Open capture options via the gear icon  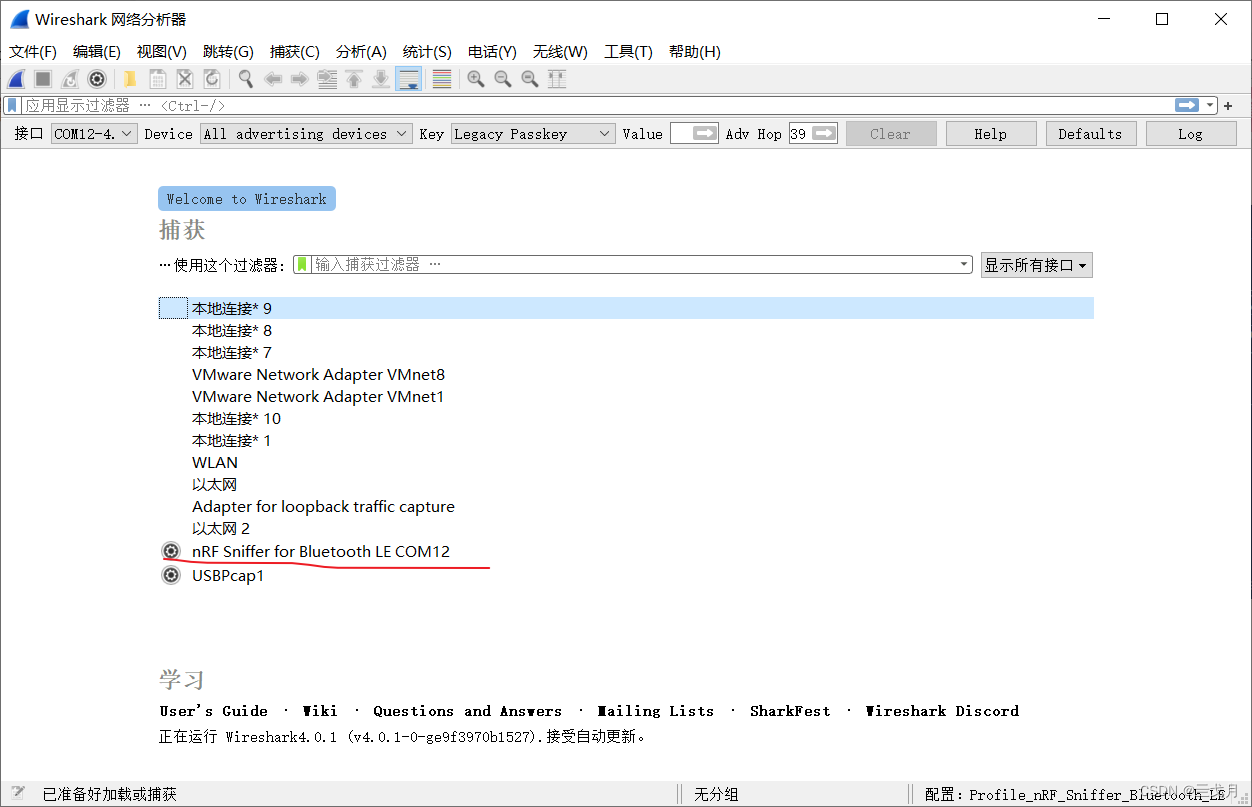click(97, 79)
